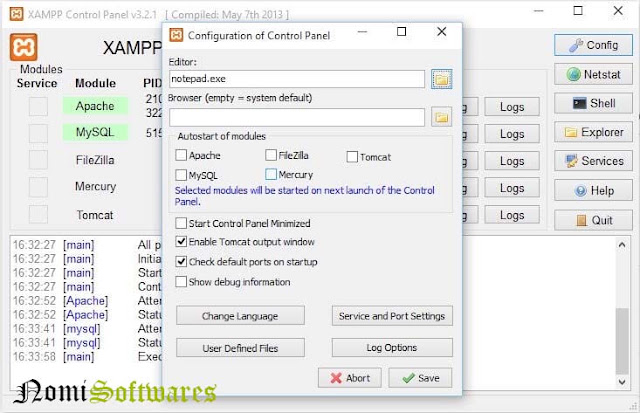Click the Editor text field
Screen dimensions: 640x413
297,79
